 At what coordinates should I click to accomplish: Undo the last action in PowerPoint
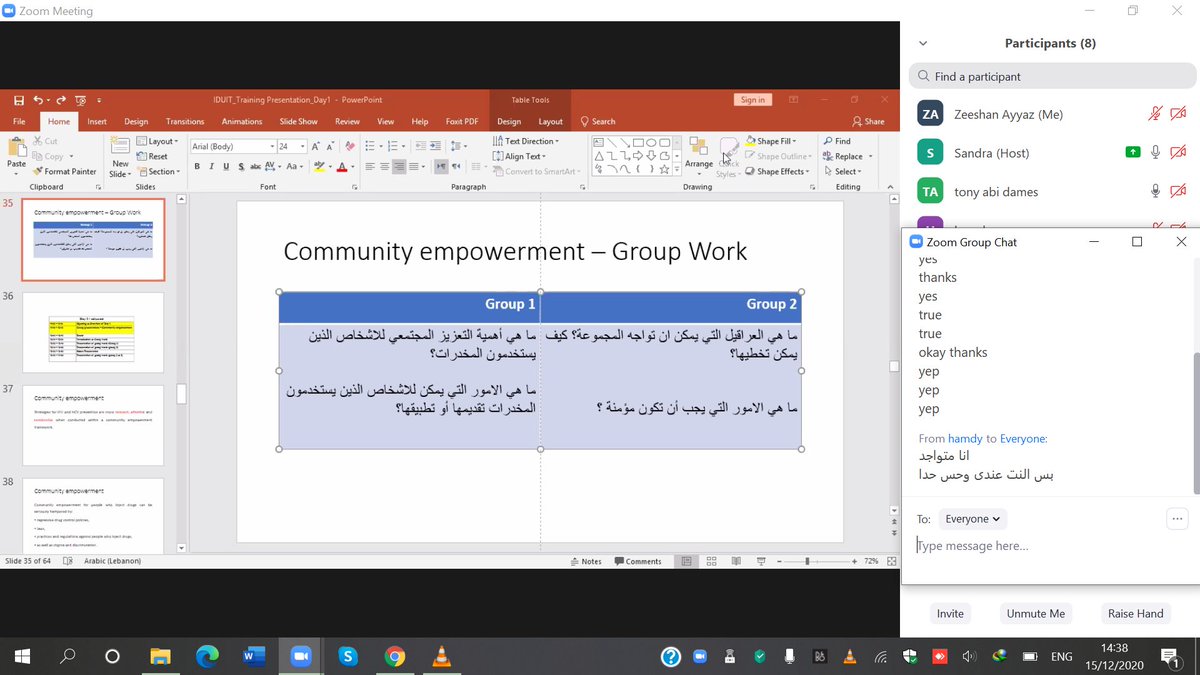[x=39, y=100]
